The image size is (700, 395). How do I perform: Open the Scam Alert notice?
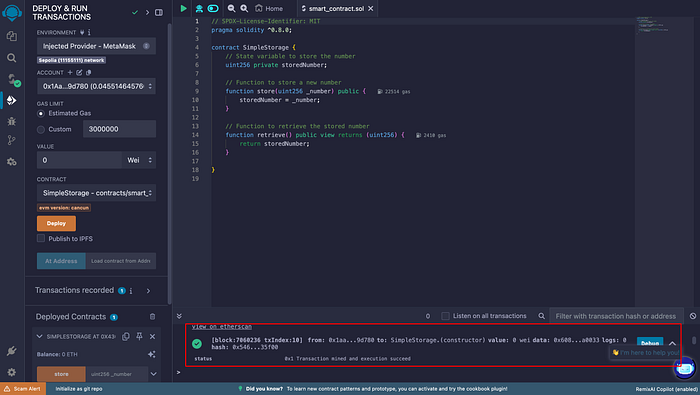23,389
